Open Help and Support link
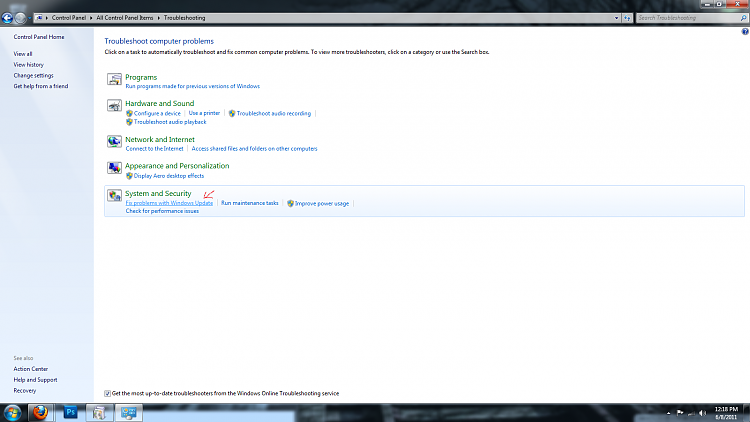This screenshot has width=750, height=422. (35, 380)
